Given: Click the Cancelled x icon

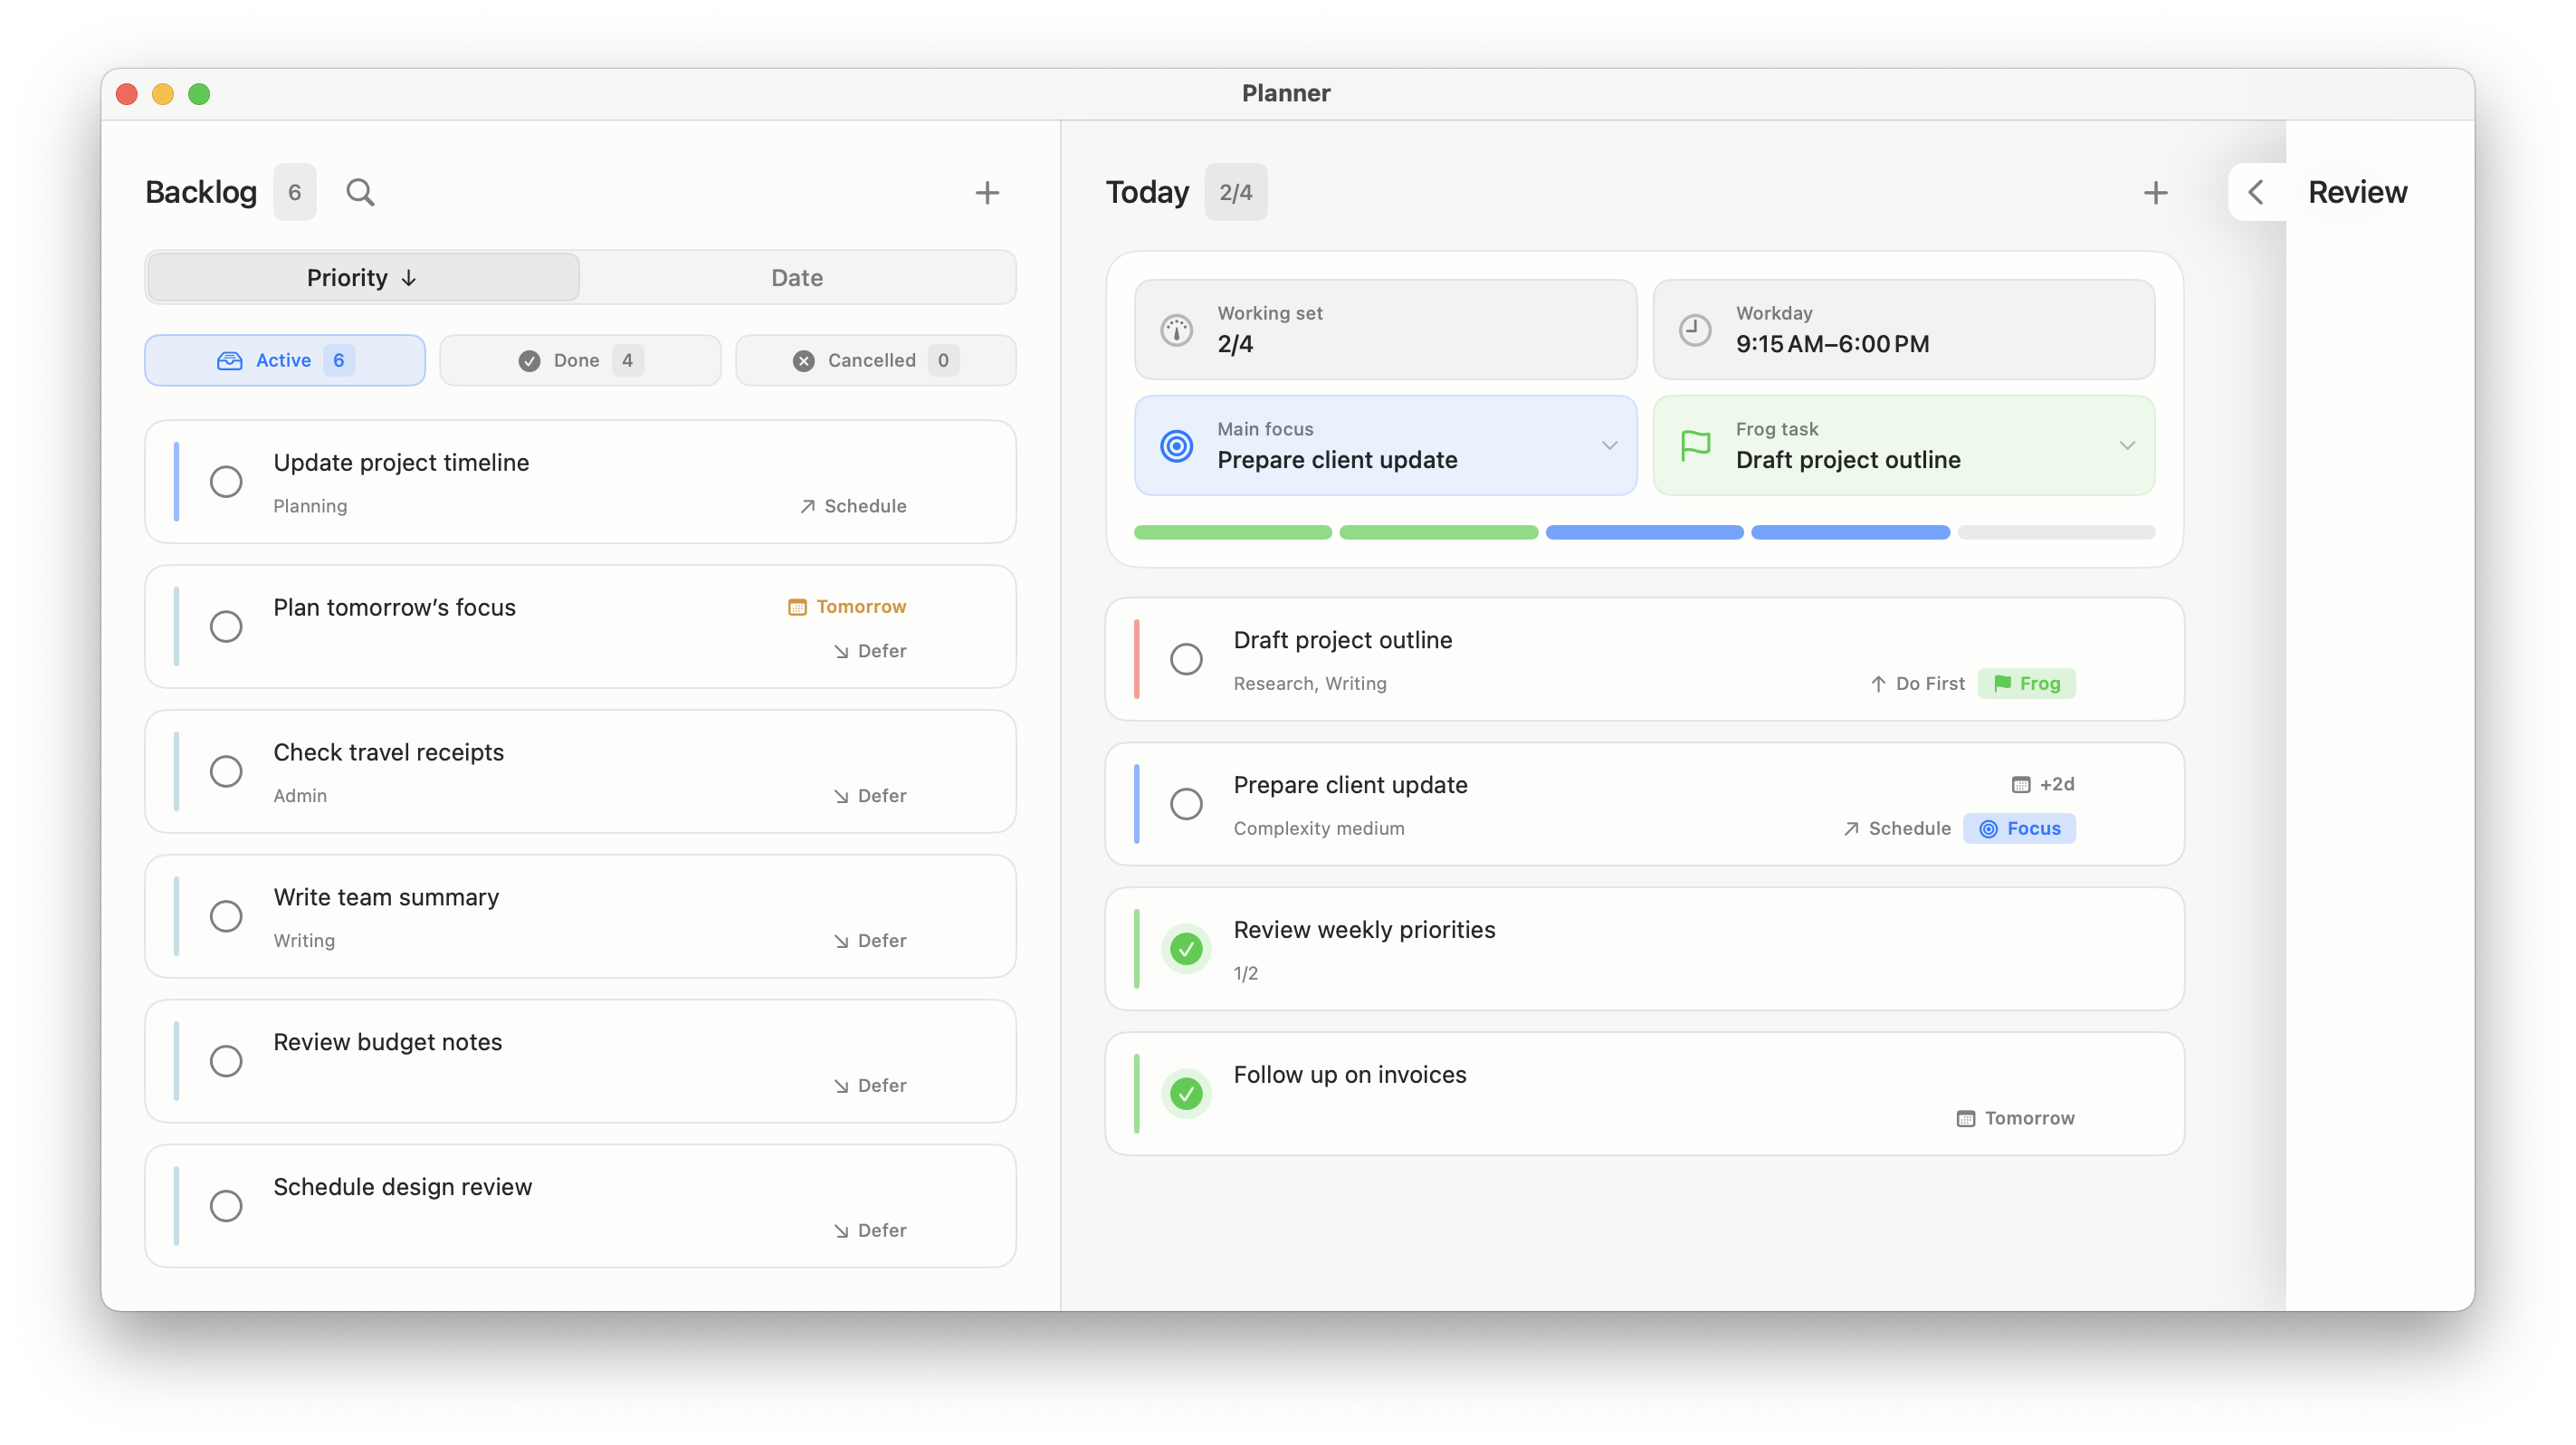Looking at the screenshot, I should click(x=803, y=361).
